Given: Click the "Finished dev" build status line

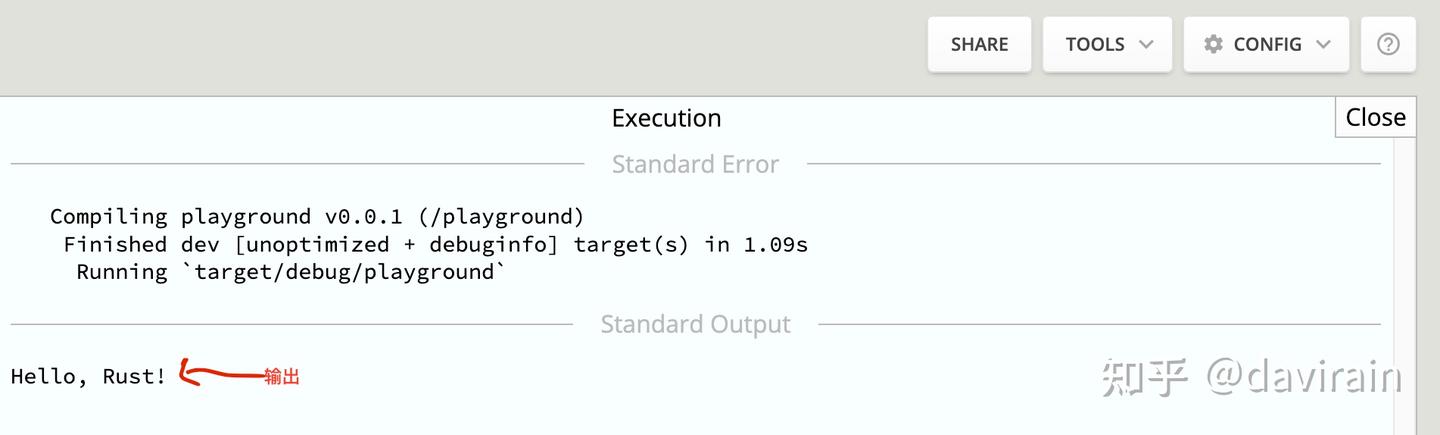Looking at the screenshot, I should [435, 244].
